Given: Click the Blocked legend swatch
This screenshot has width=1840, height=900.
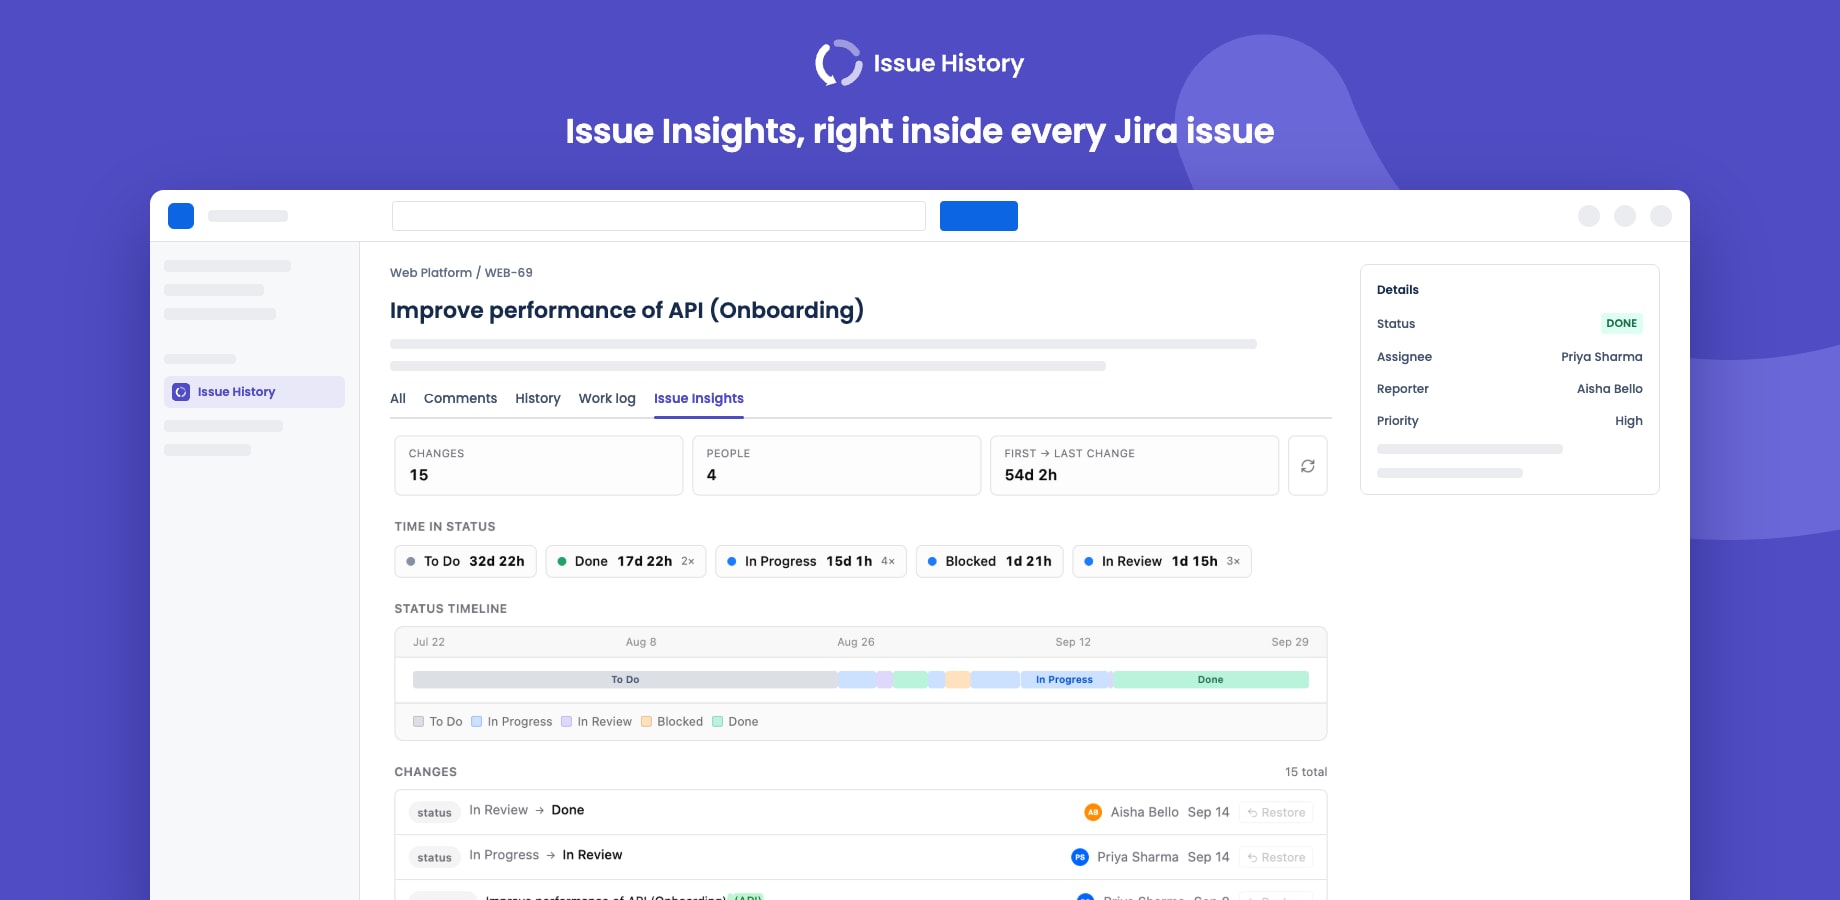Looking at the screenshot, I should [647, 721].
